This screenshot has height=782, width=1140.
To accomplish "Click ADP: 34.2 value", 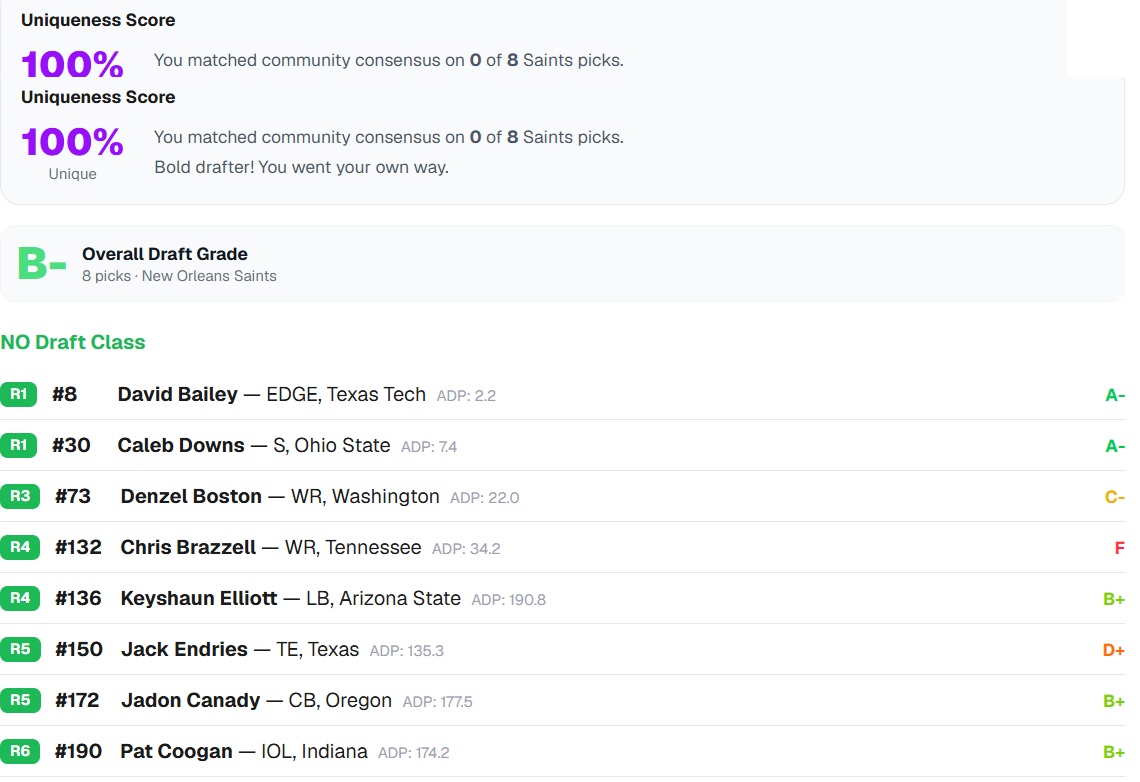I will [x=466, y=548].
